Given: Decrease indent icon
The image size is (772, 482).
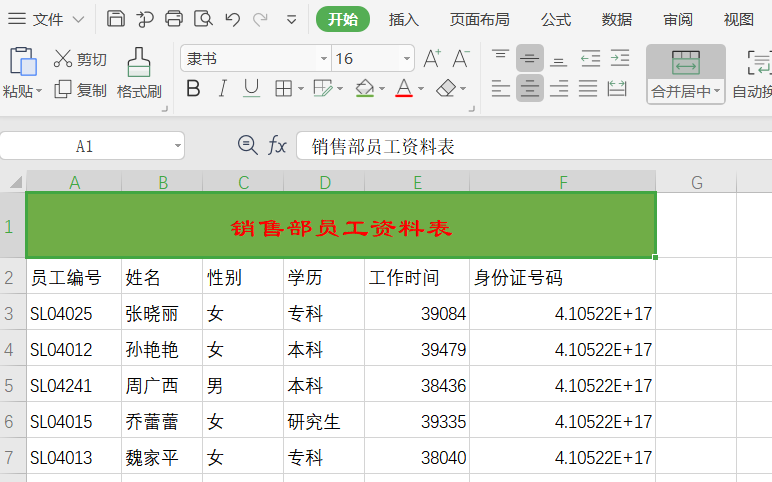Looking at the screenshot, I should (590, 59).
